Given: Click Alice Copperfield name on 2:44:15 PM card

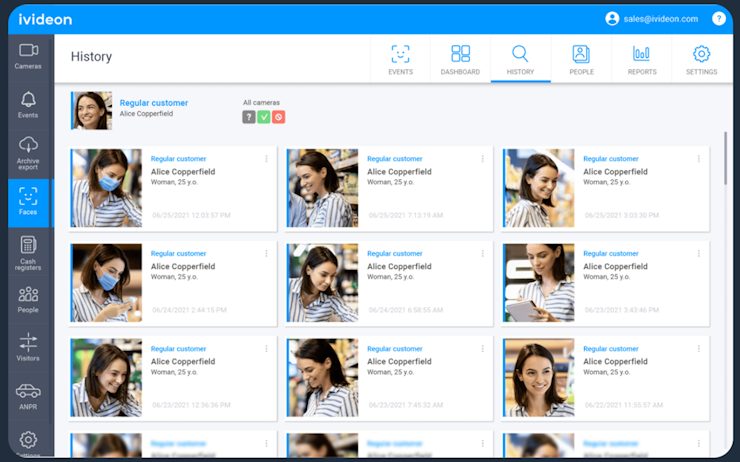Looking at the screenshot, I should 183,267.
